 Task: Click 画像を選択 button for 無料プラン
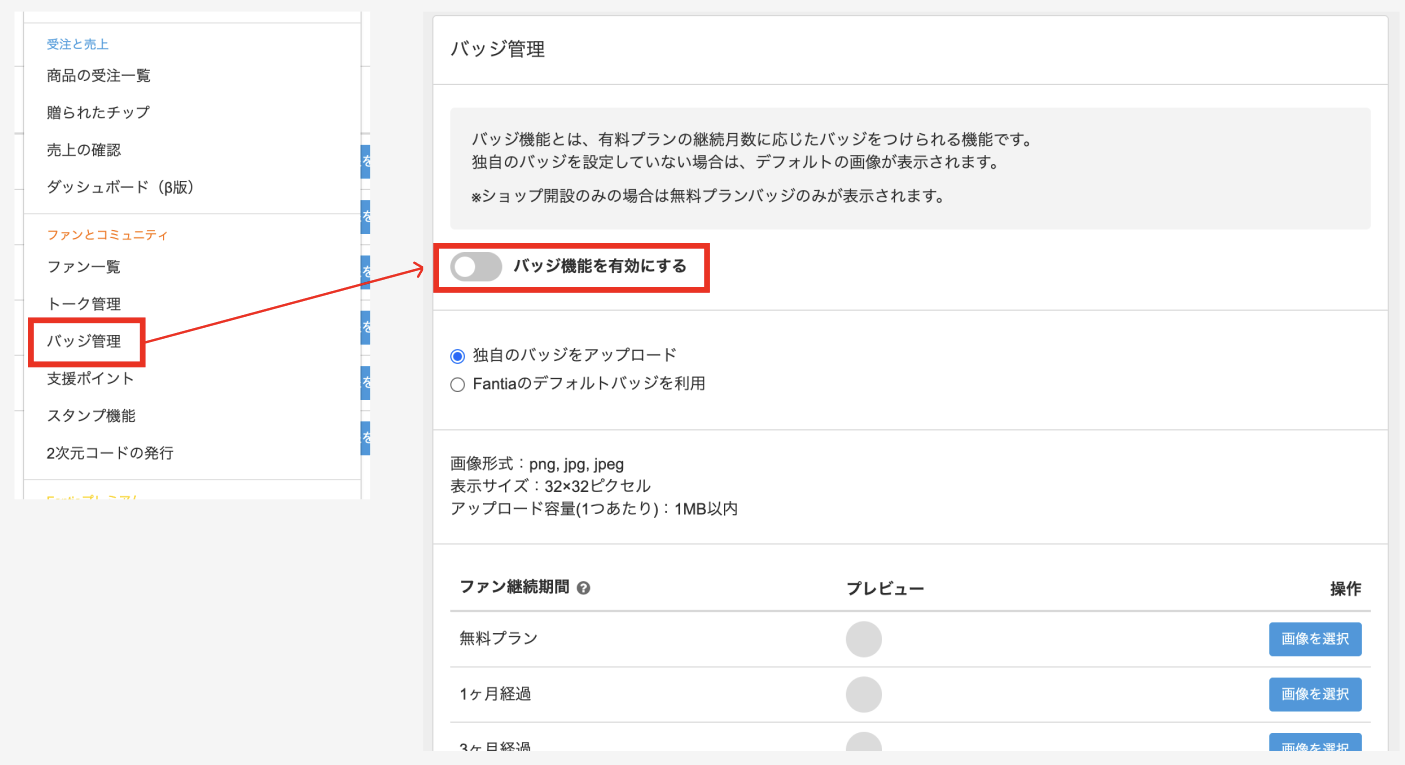click(x=1315, y=639)
